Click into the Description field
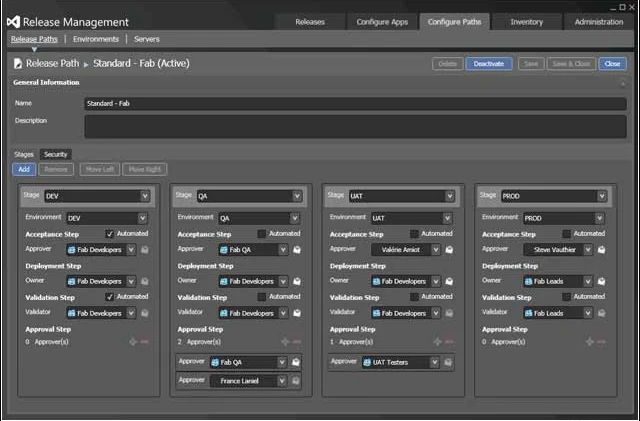The image size is (640, 421). 355,127
